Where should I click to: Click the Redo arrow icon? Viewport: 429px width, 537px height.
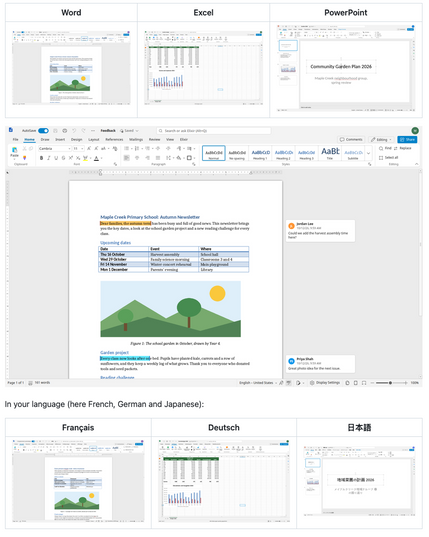tap(83, 131)
